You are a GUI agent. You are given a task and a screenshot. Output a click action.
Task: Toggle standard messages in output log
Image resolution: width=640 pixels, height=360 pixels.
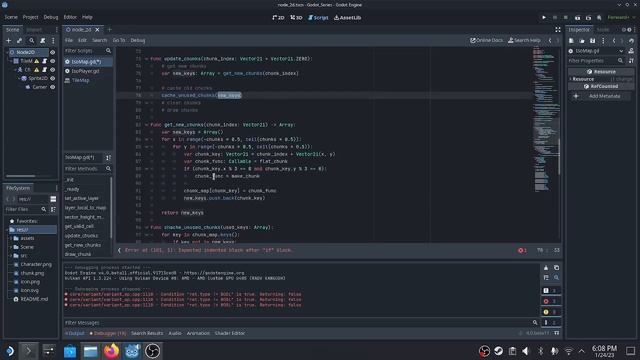[550, 291]
